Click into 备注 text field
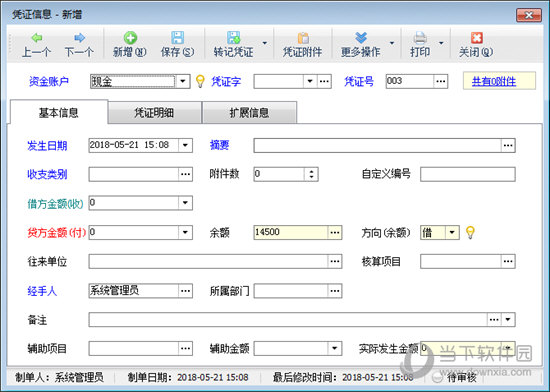Image resolution: width=550 pixels, height=392 pixels. click(288, 319)
